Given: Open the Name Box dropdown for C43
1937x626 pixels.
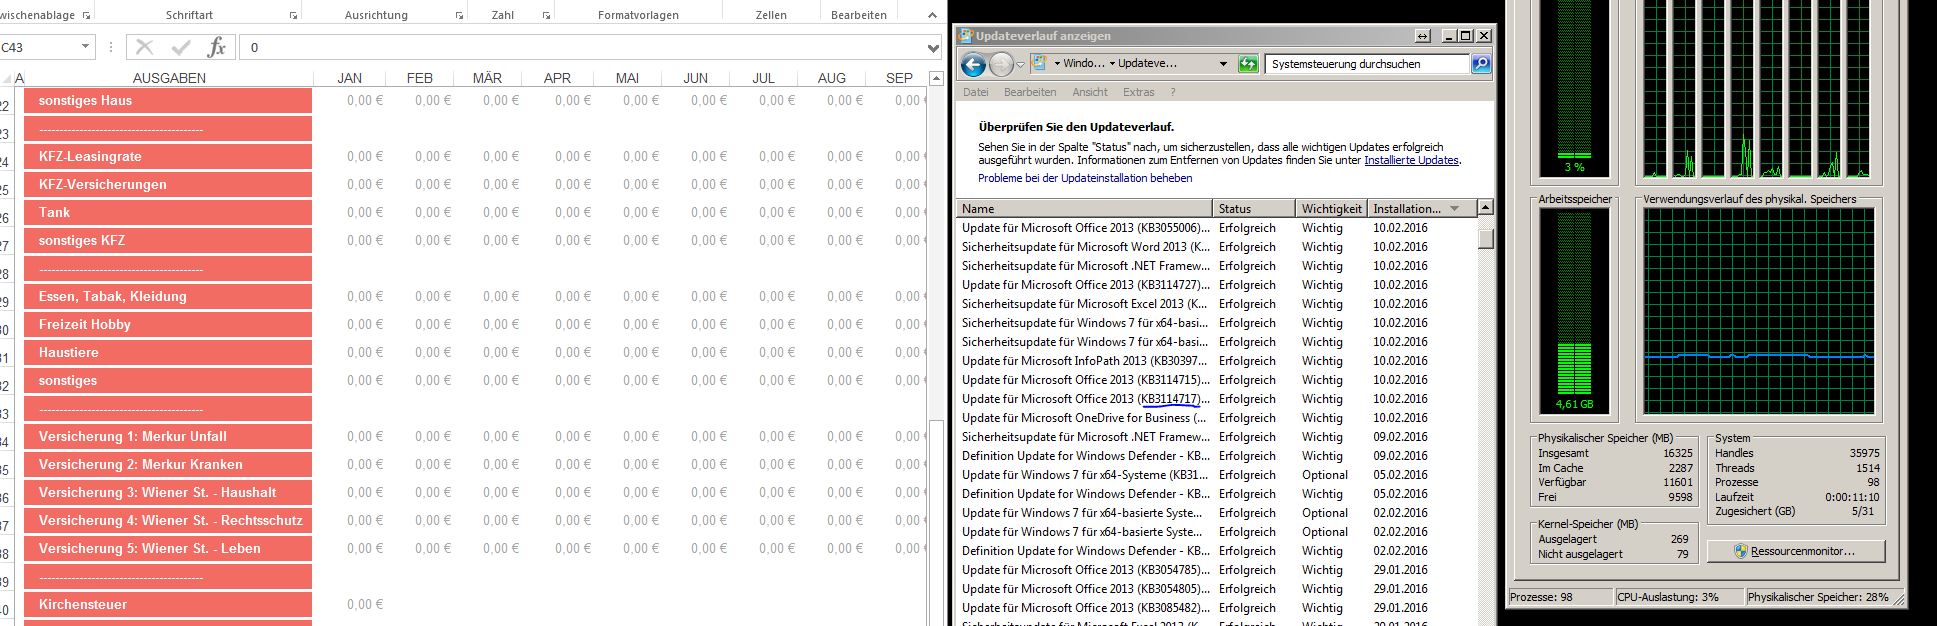Looking at the screenshot, I should [x=85, y=47].
